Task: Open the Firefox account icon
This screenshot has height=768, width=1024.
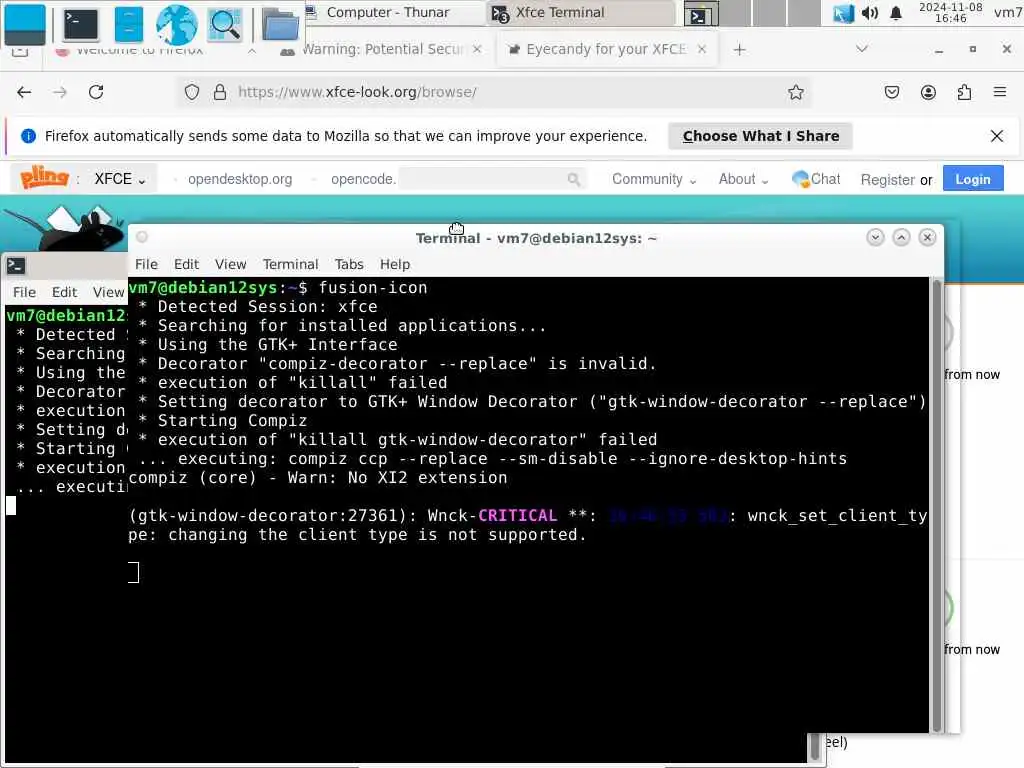Action: click(928, 92)
